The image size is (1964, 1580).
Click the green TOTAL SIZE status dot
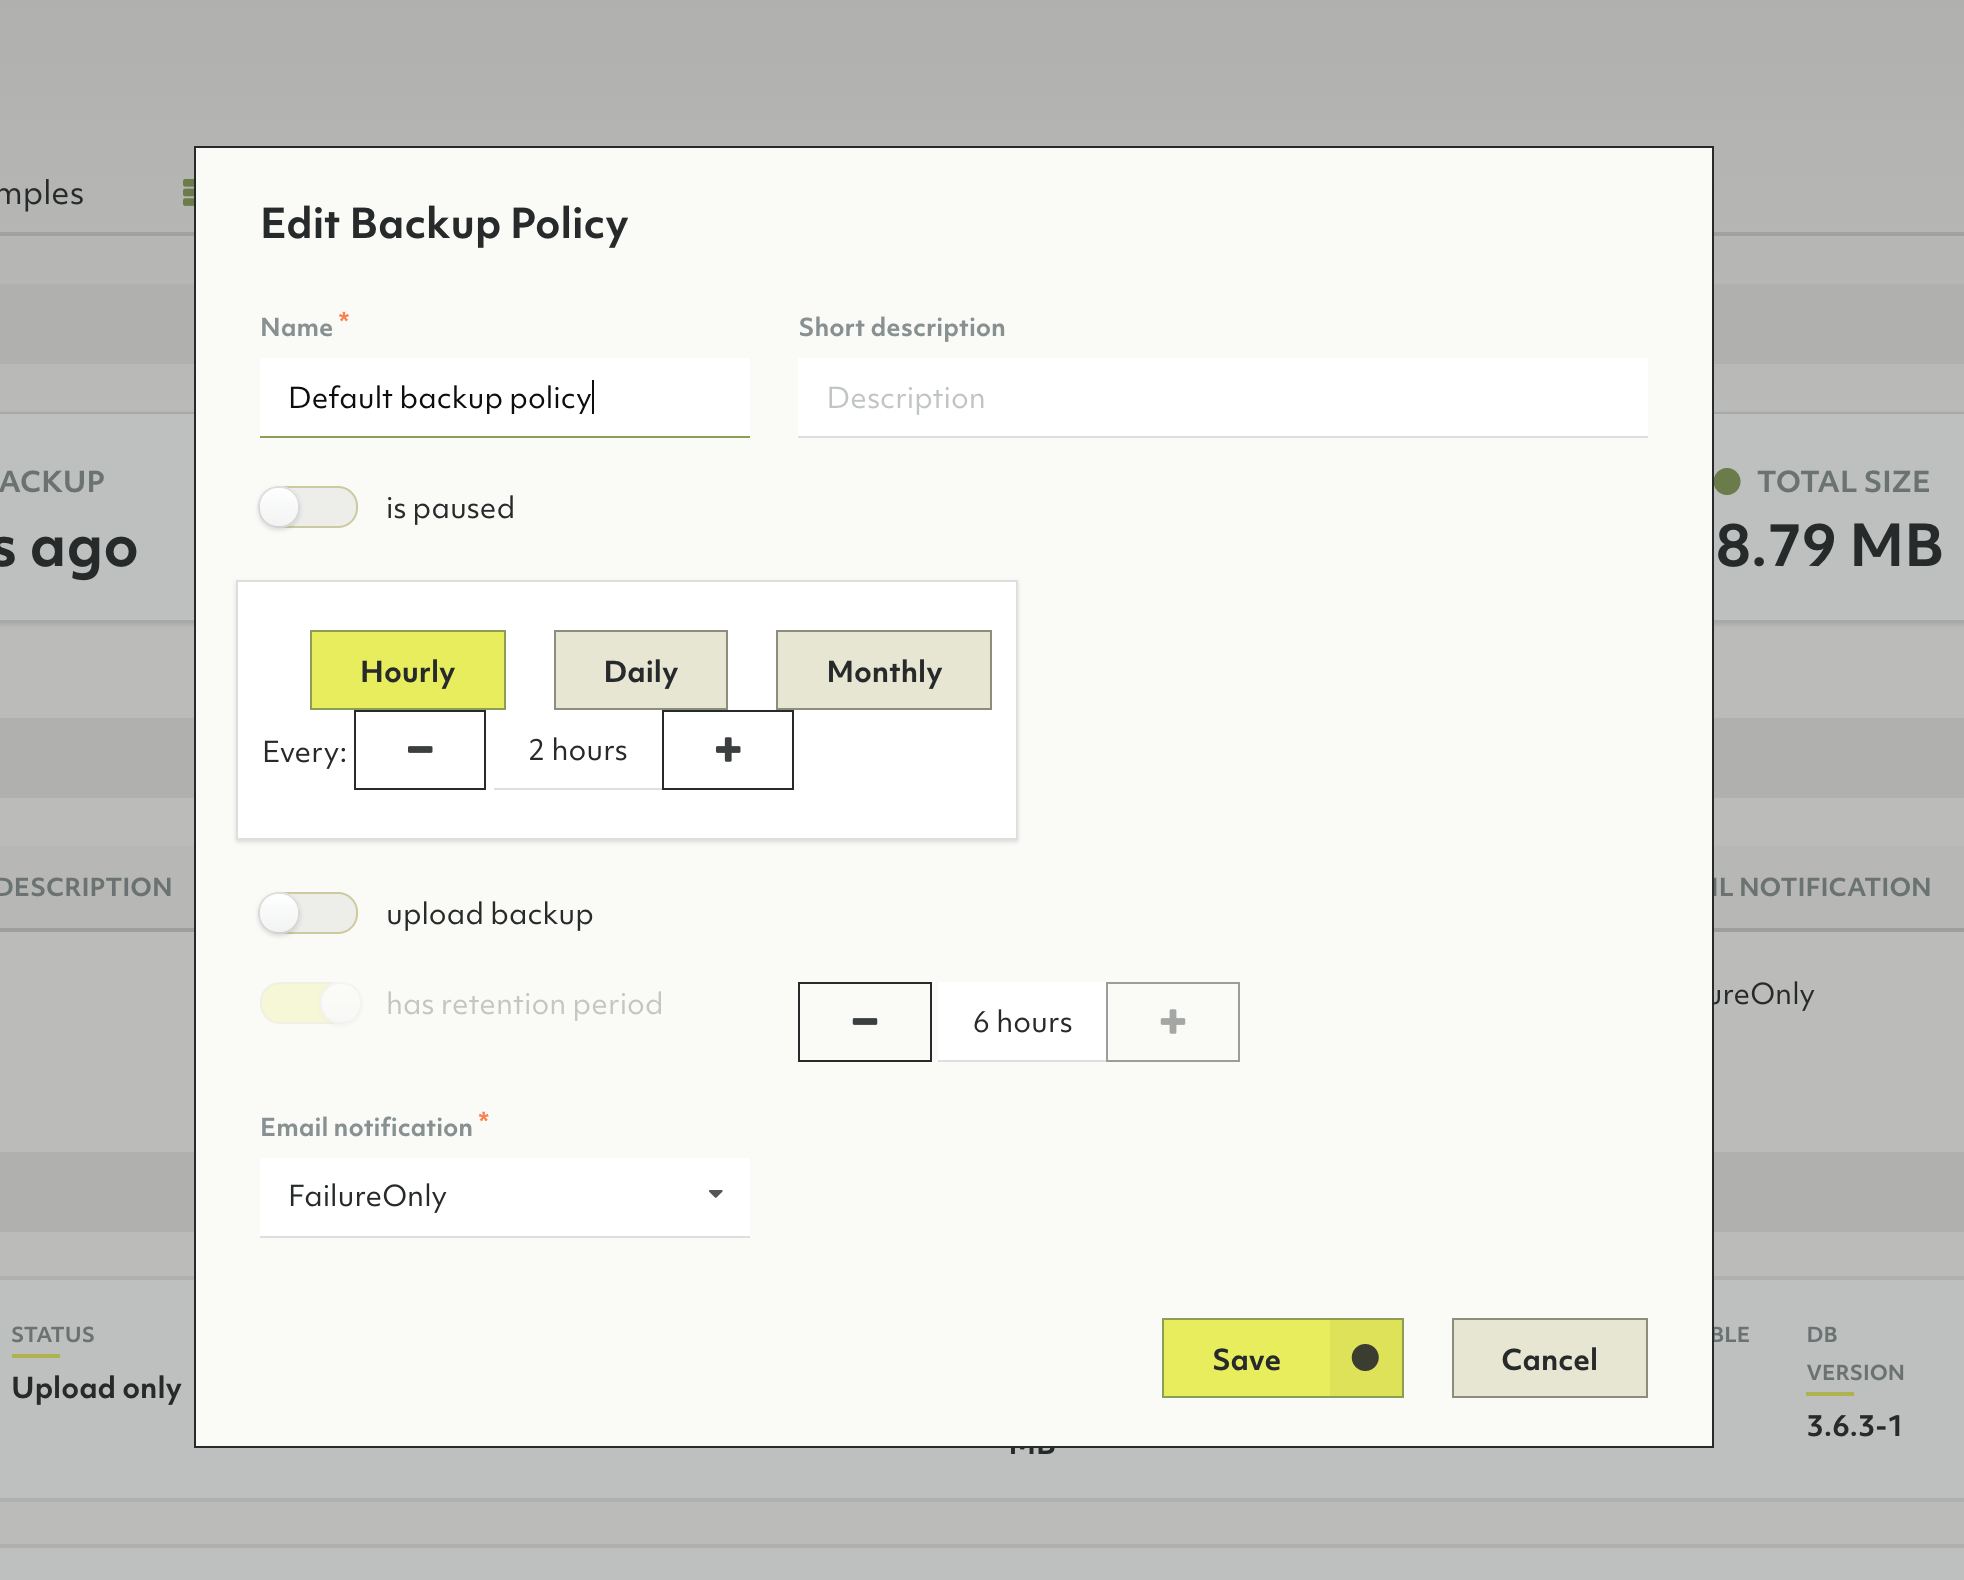coord(1727,481)
